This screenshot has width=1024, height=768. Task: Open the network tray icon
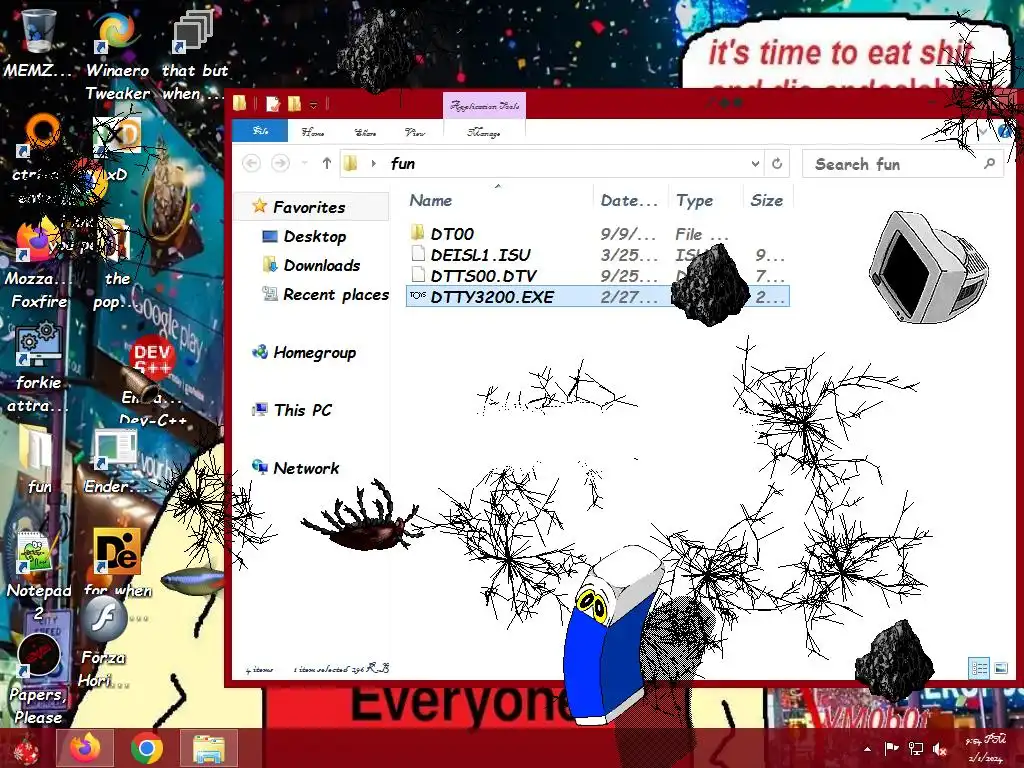916,748
